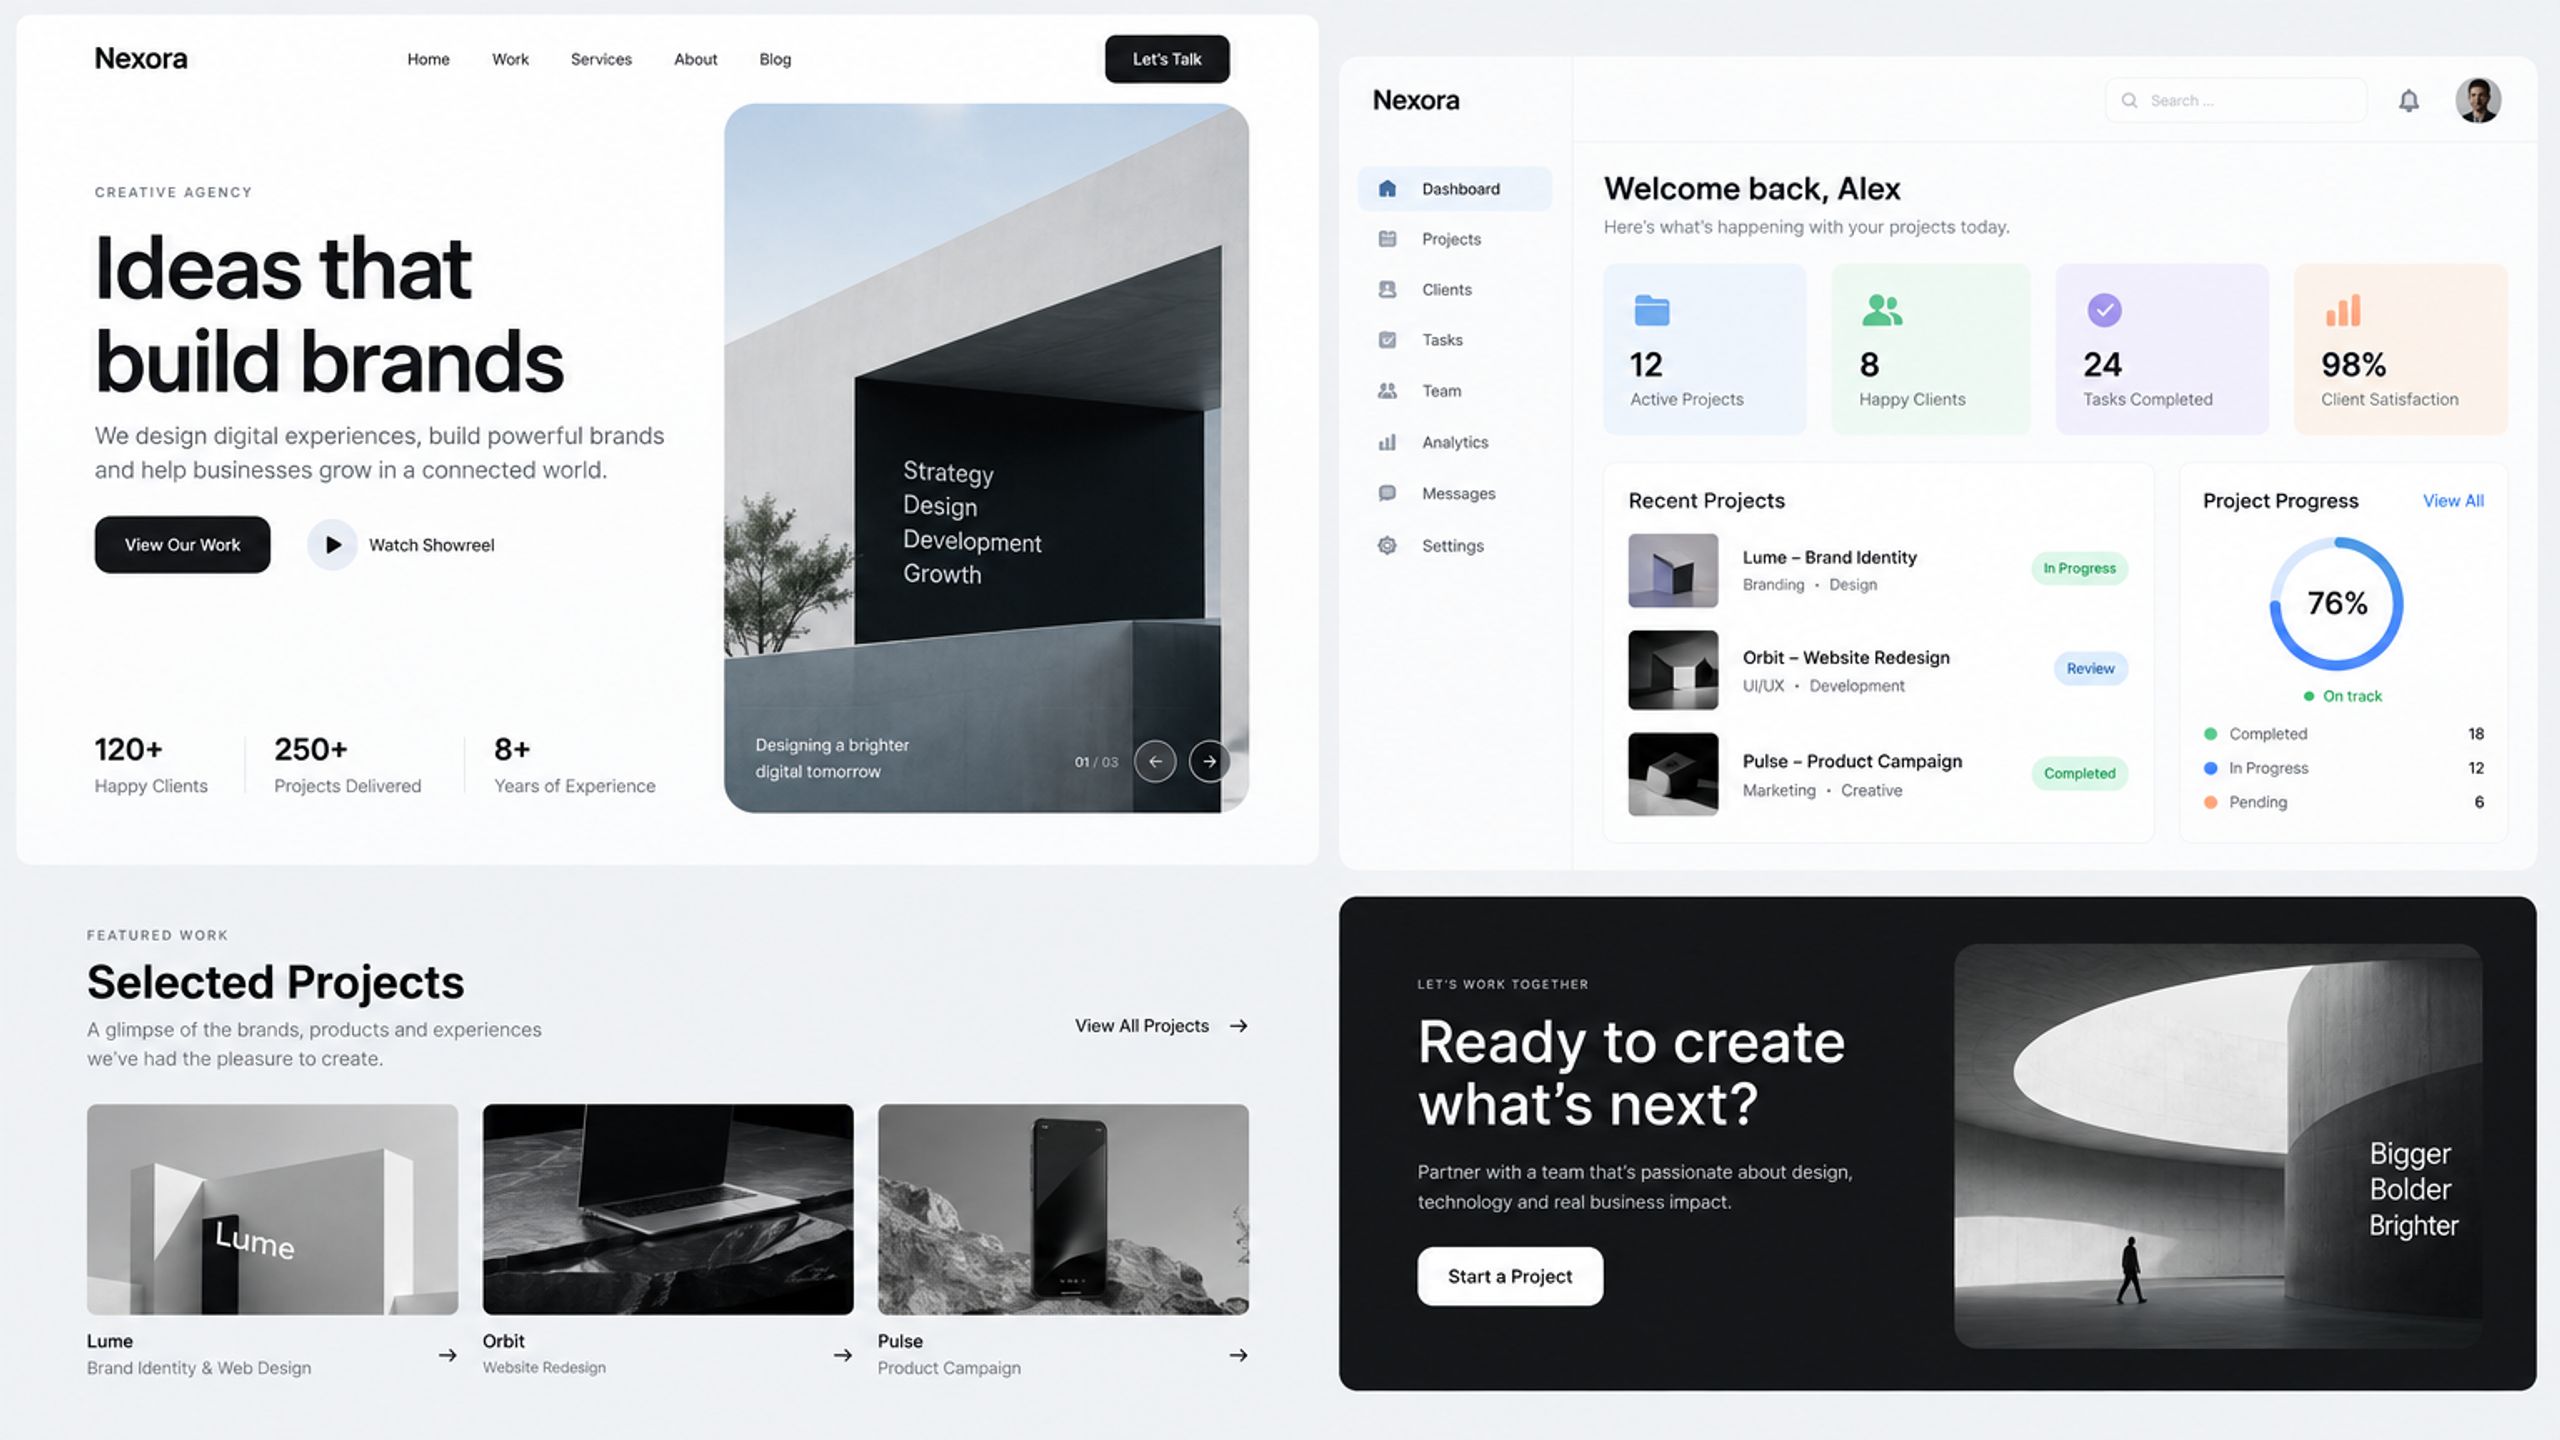Click the Tasks Completed checkmark icon
Viewport: 2560px width, 1440px height.
(x=2104, y=310)
